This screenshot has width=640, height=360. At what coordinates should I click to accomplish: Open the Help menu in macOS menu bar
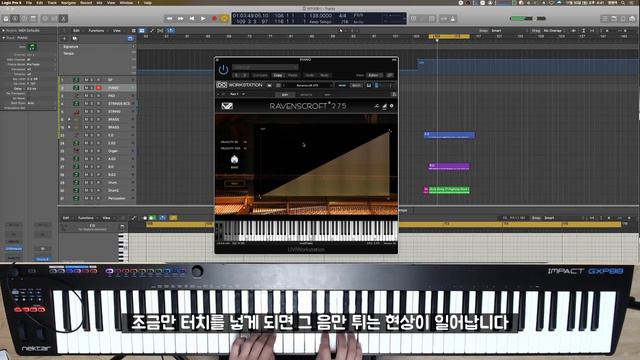pyautogui.click(x=148, y=2)
